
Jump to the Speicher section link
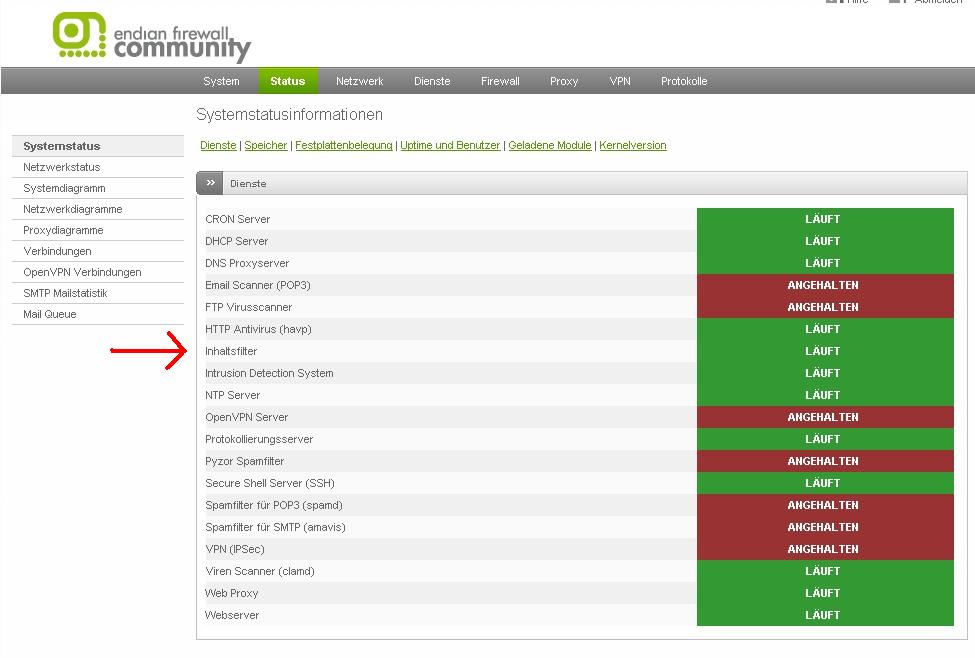266,145
